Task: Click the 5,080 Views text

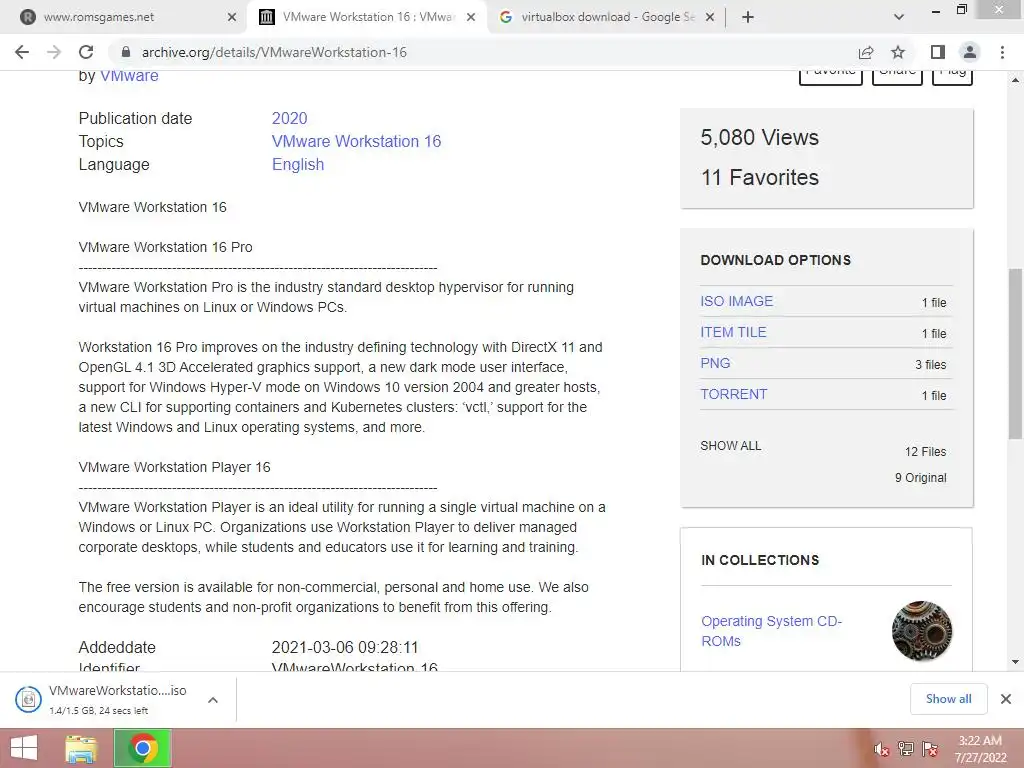Action: pyautogui.click(x=760, y=137)
